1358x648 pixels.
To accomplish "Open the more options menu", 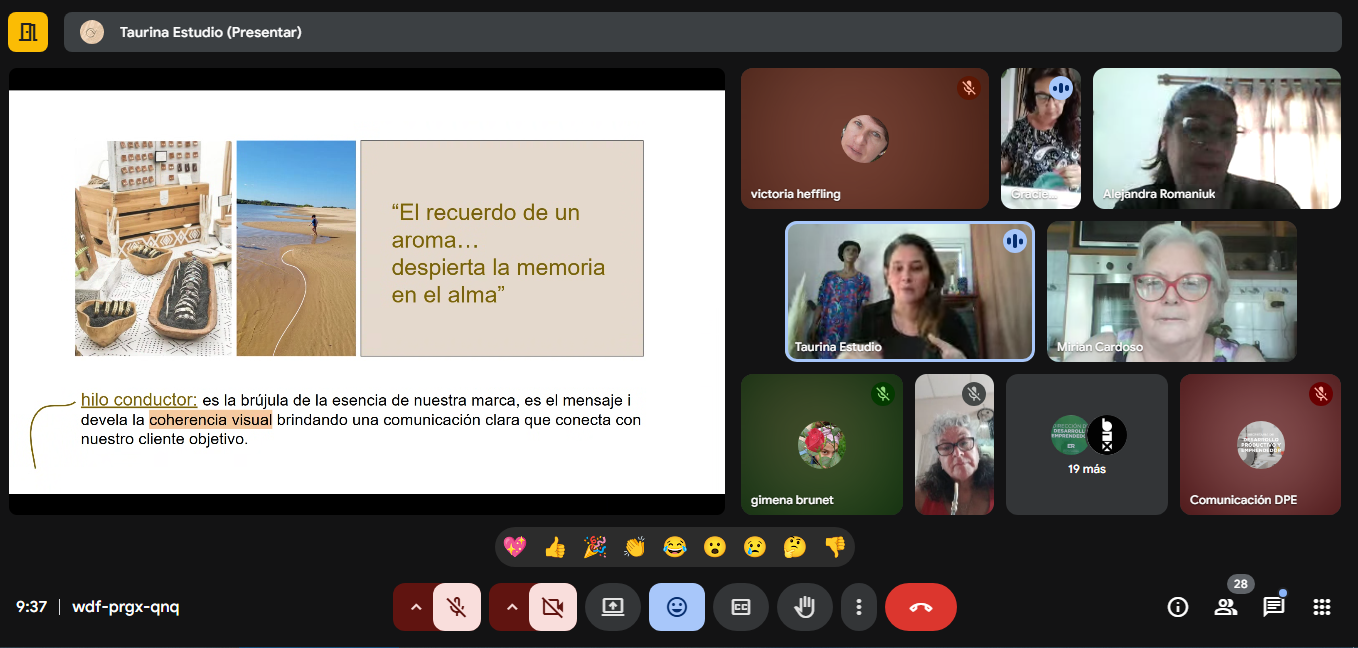I will click(x=858, y=606).
